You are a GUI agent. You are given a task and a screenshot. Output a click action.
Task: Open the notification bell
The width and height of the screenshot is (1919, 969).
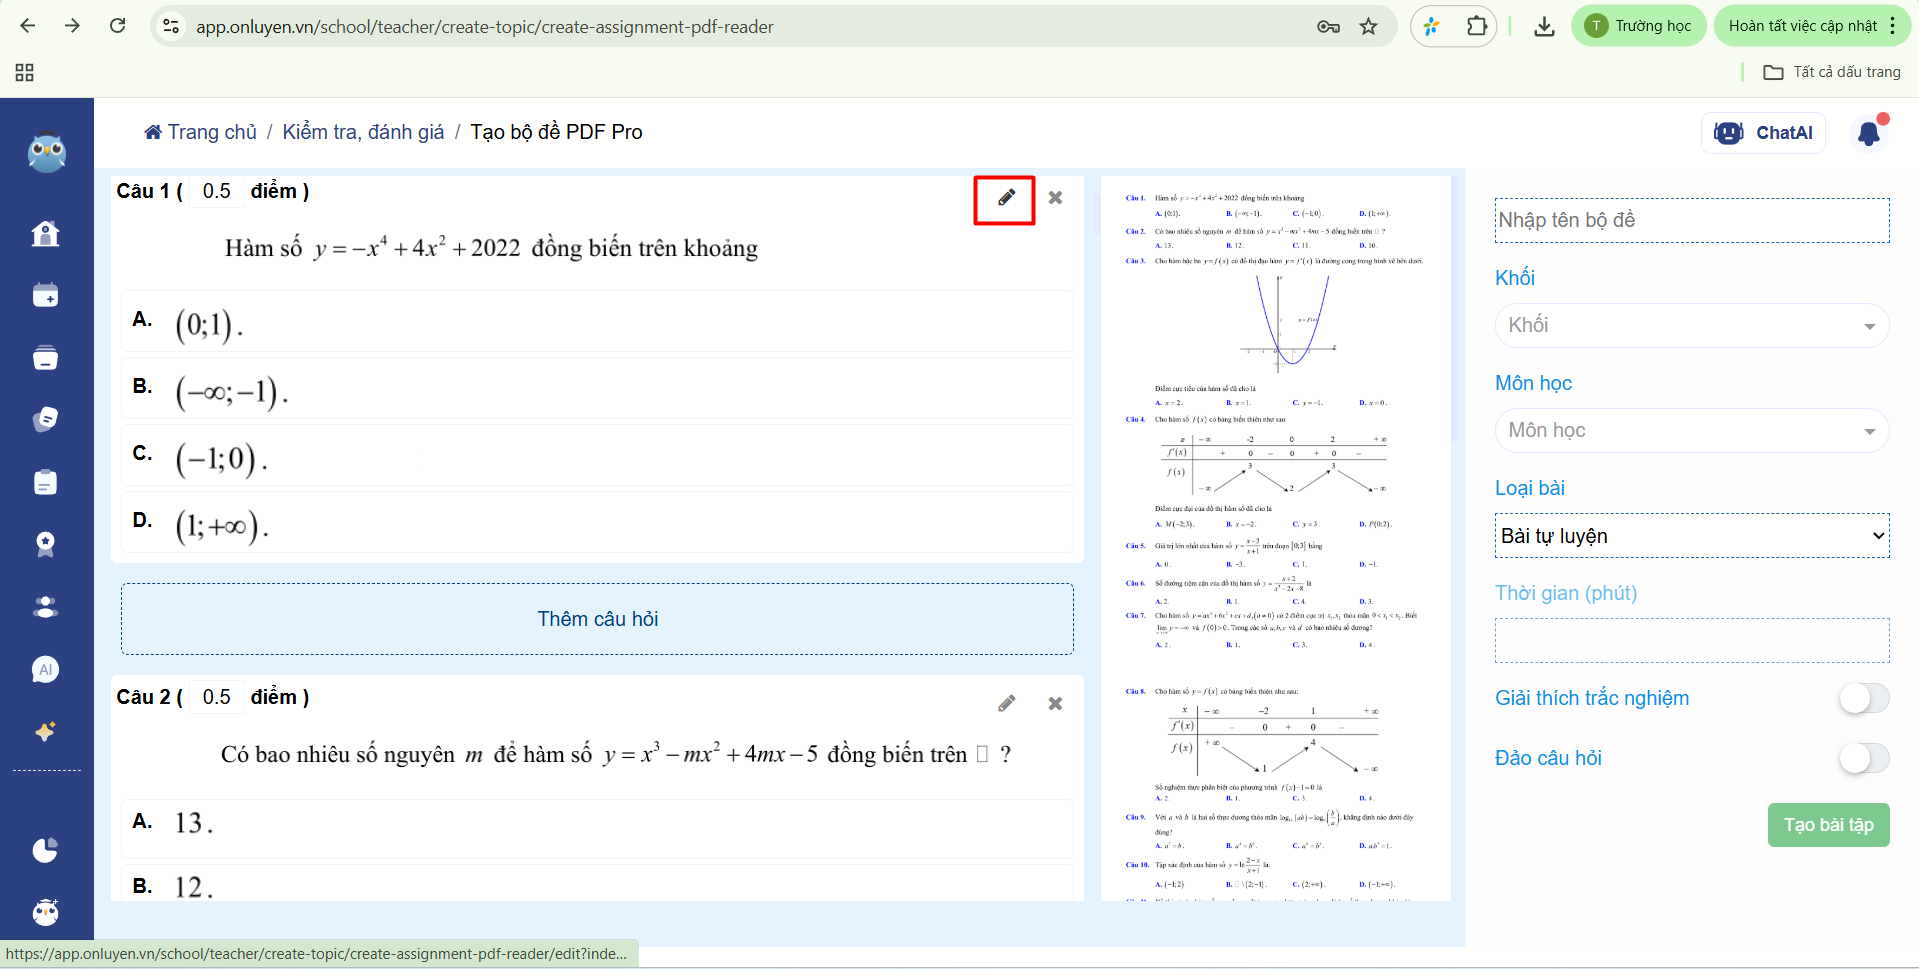(x=1868, y=133)
